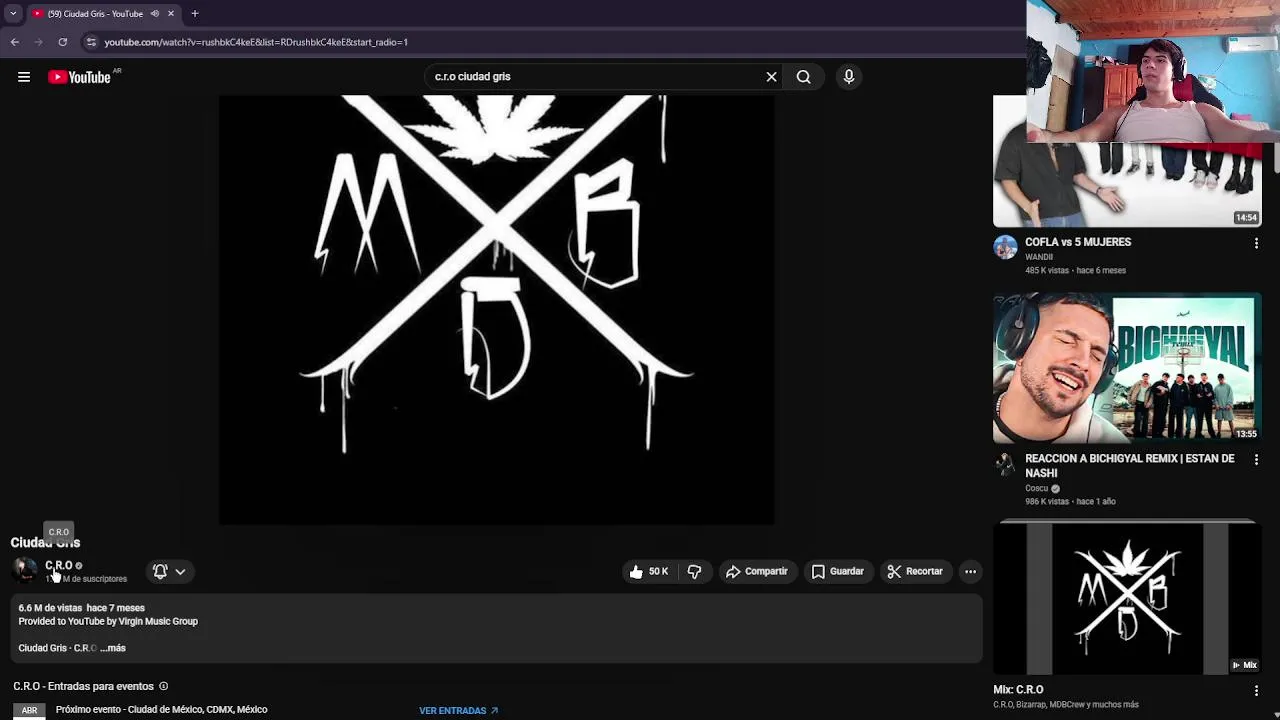Screen dimensions: 1280x720
Task: Open more actions three-dot menu under video
Action: tap(970, 571)
